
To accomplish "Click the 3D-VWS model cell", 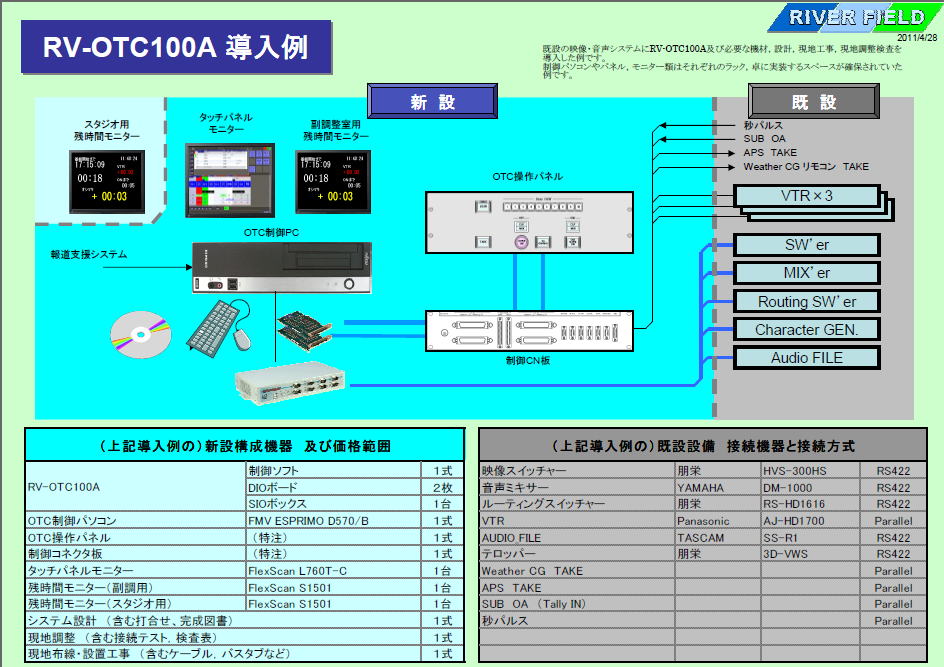I will (x=810, y=554).
